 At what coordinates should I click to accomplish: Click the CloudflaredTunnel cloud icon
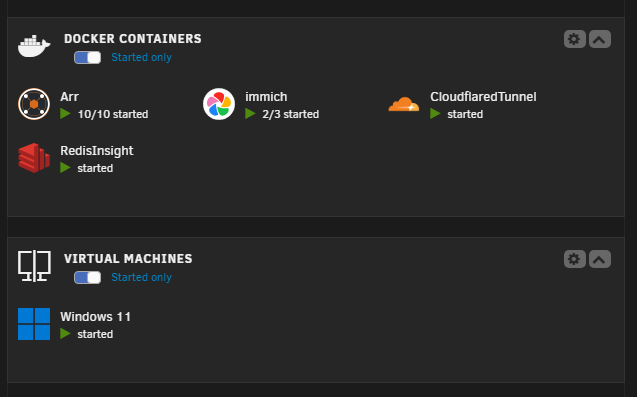404,104
